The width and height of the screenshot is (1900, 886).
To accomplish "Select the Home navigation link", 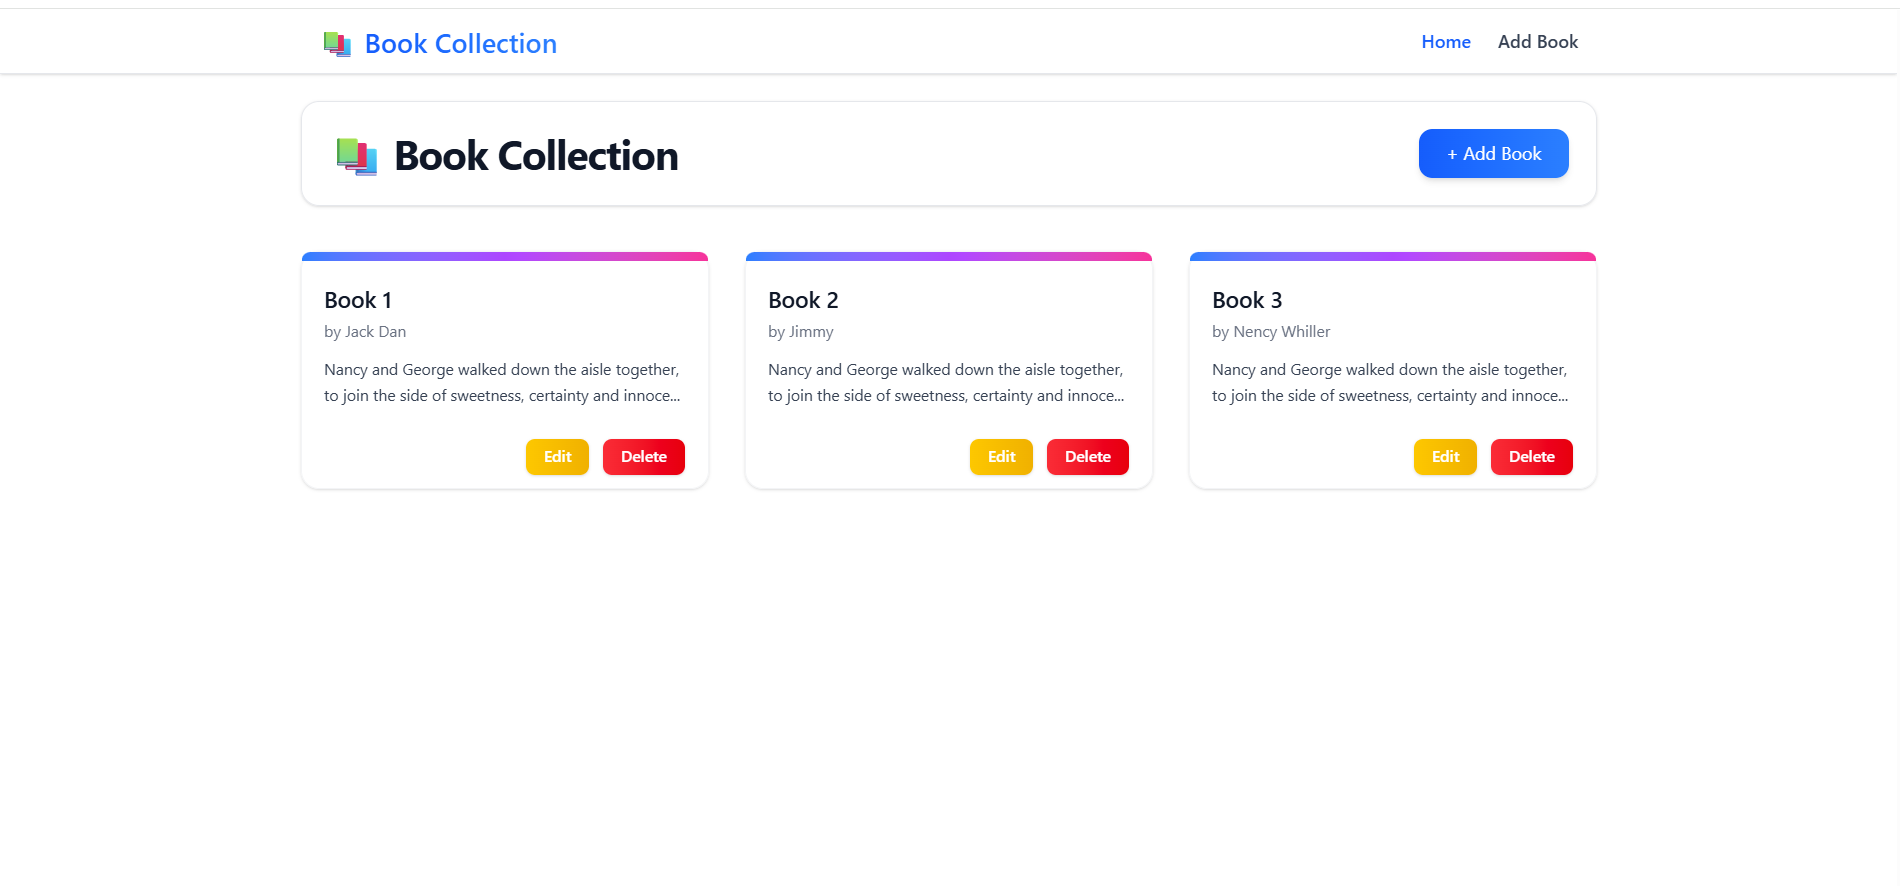I will point(1445,41).
